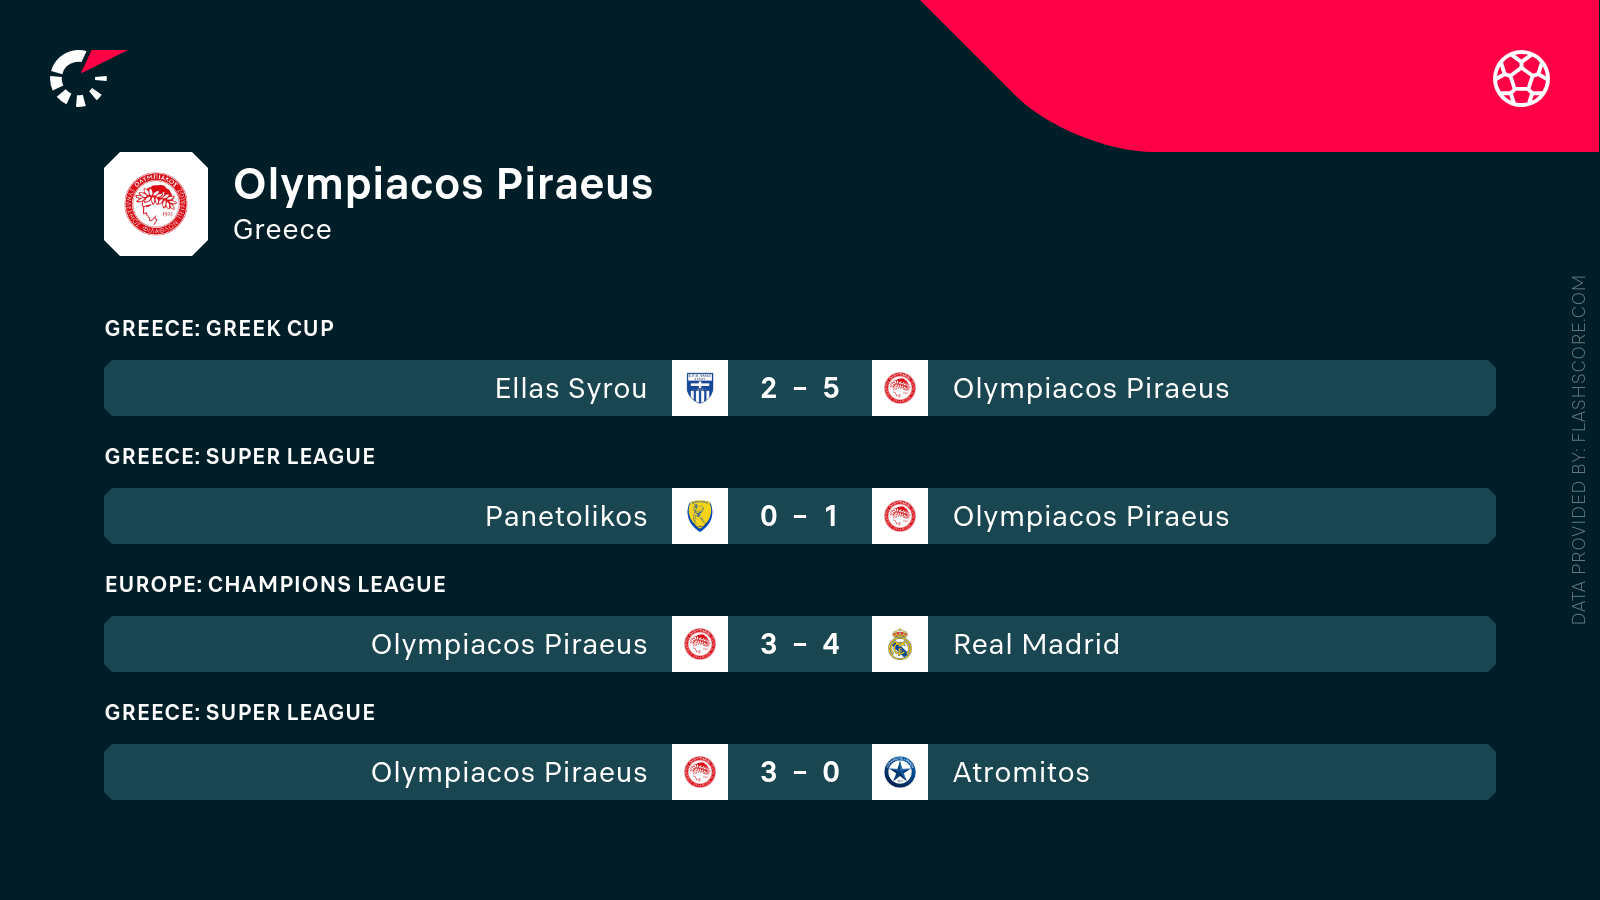1600x900 pixels.
Task: Click the white football icon
Action: (x=1521, y=78)
